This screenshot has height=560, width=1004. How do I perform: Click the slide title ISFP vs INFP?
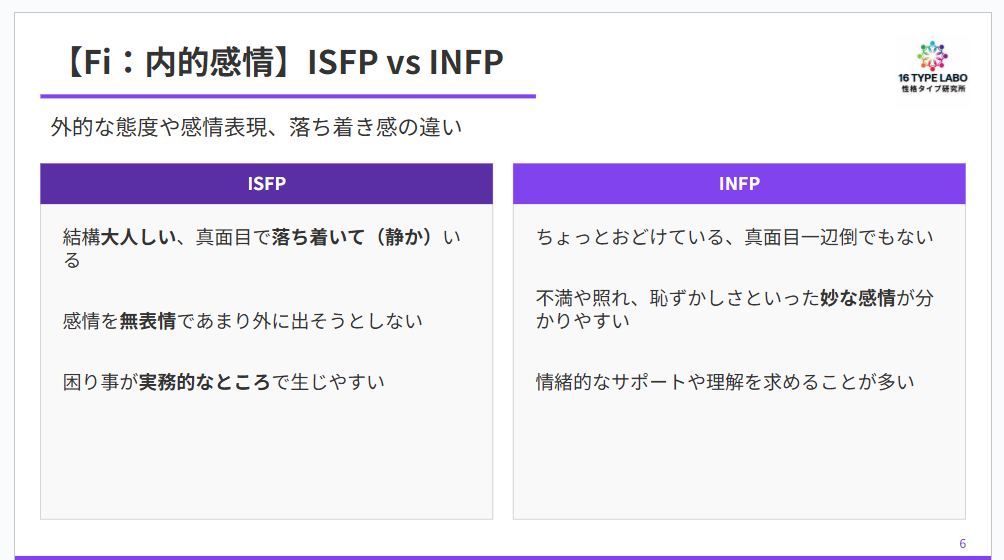pyautogui.click(x=405, y=62)
